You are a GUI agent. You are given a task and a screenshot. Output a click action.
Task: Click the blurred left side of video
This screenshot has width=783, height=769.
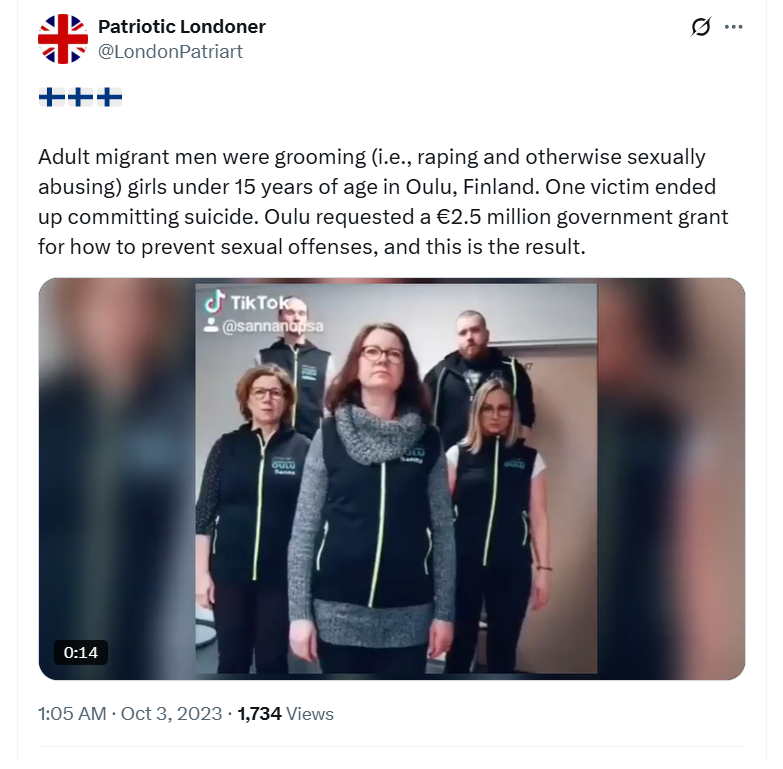click(x=117, y=479)
